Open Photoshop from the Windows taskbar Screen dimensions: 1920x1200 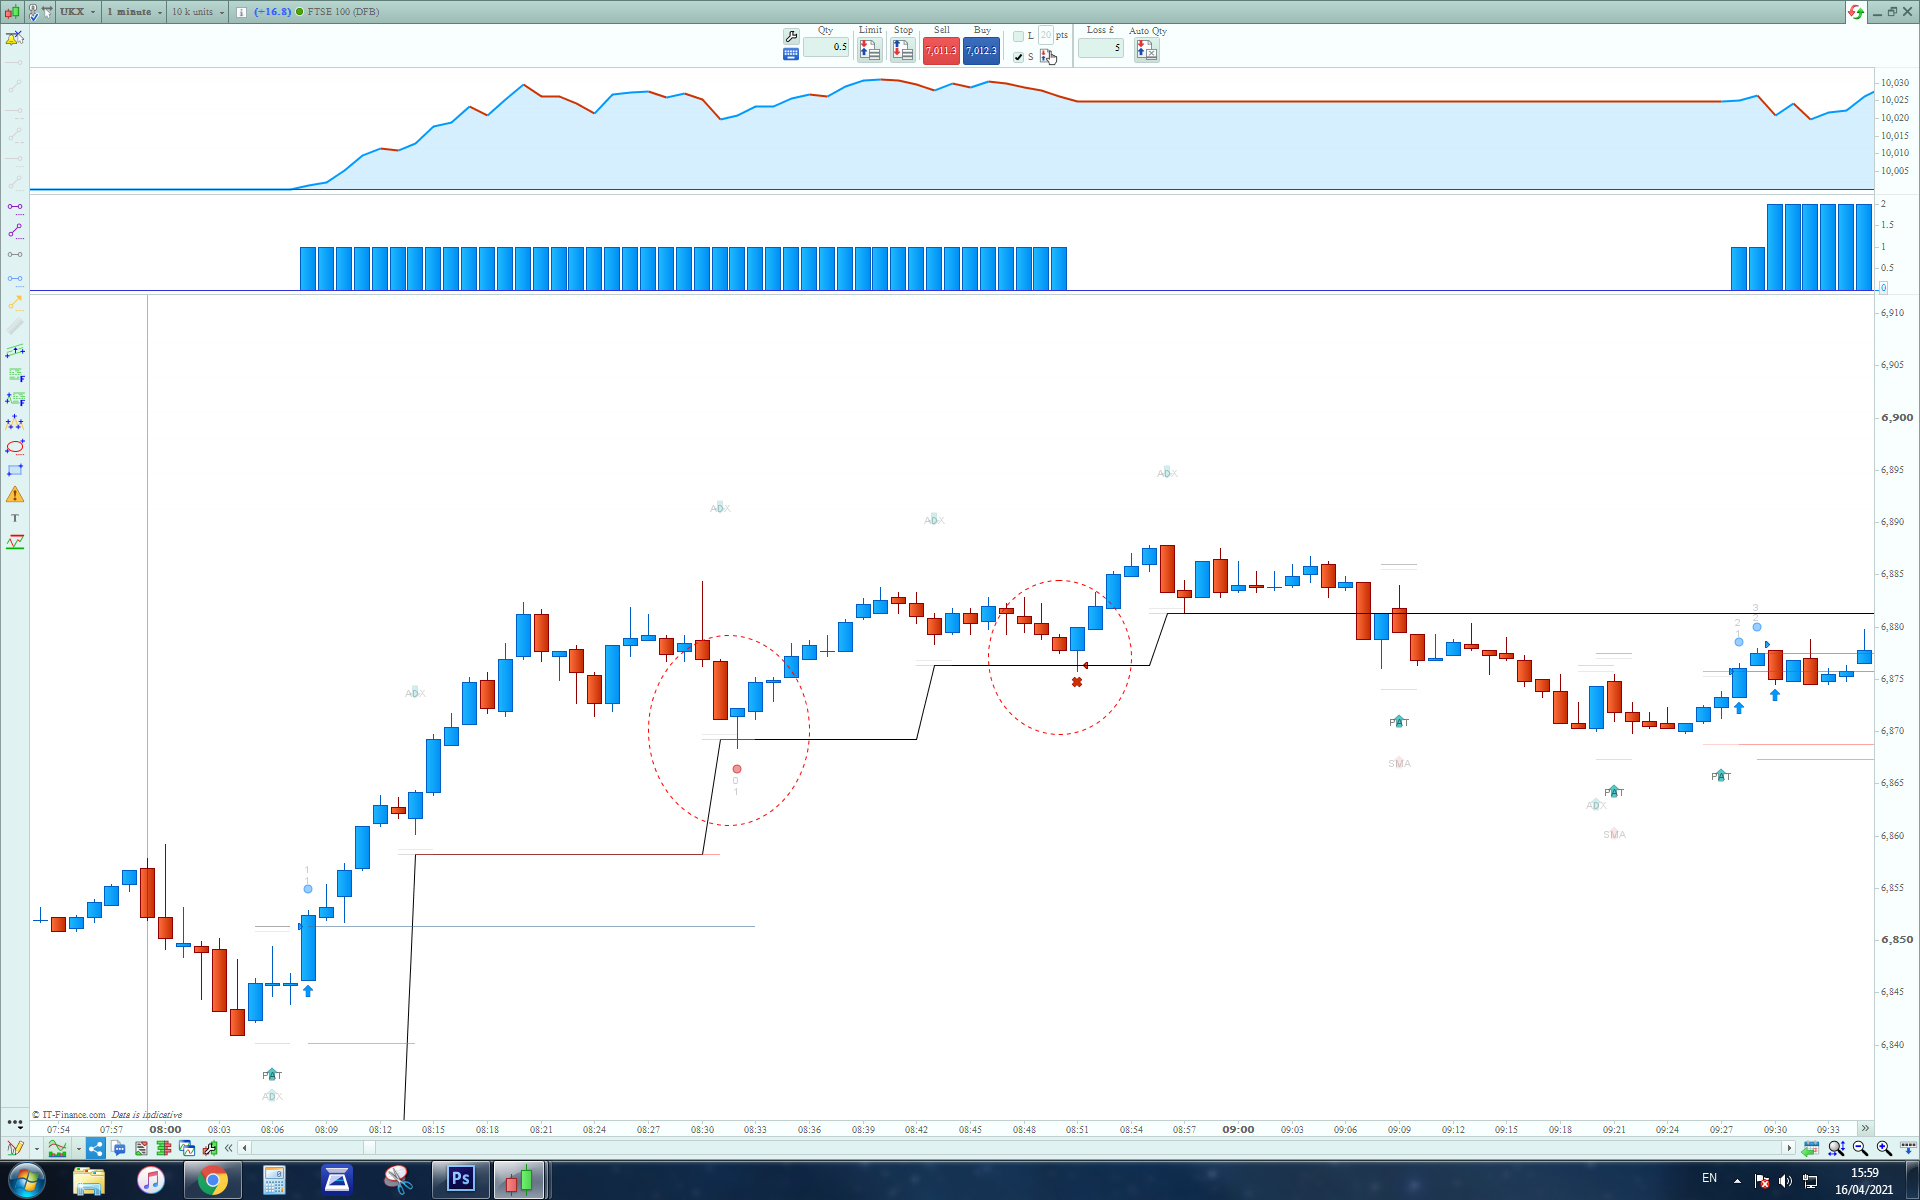pos(460,1179)
